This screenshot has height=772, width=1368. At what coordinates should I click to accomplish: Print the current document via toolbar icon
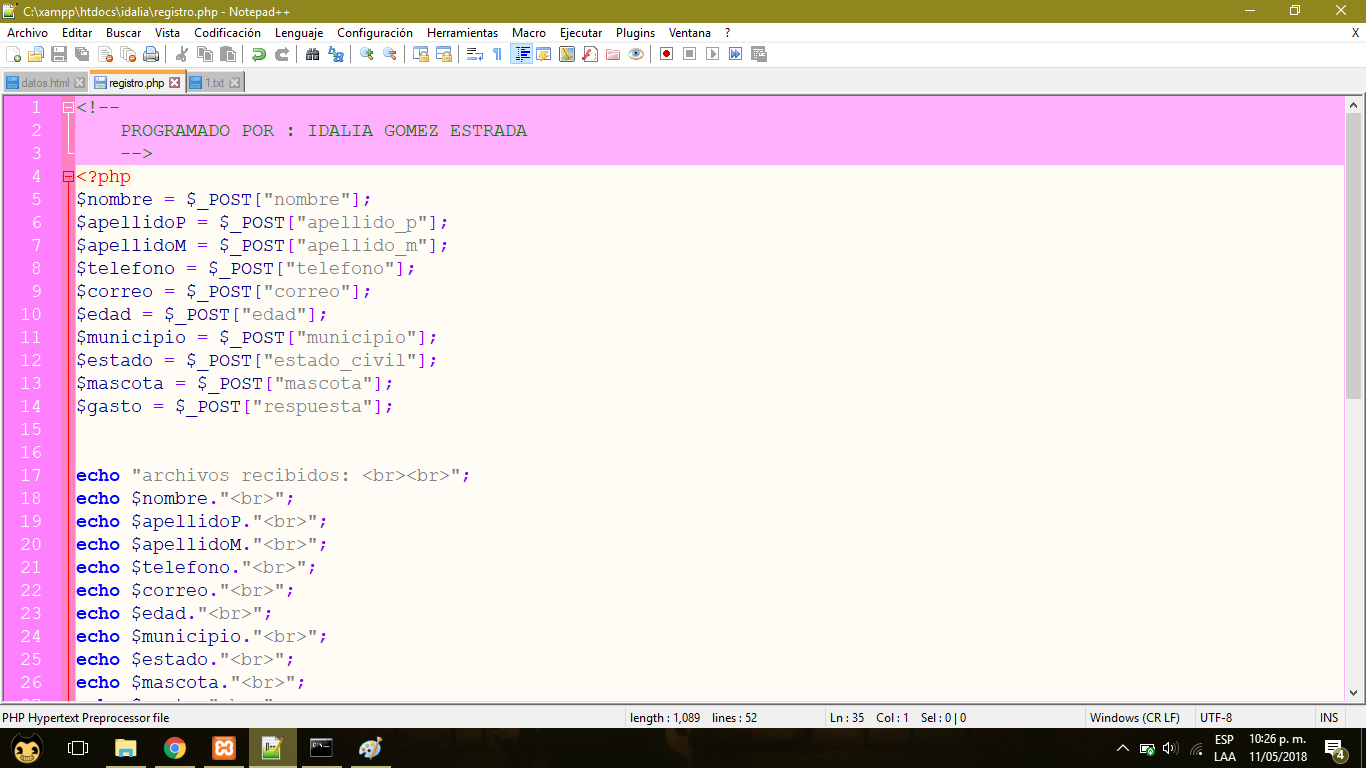(150, 54)
